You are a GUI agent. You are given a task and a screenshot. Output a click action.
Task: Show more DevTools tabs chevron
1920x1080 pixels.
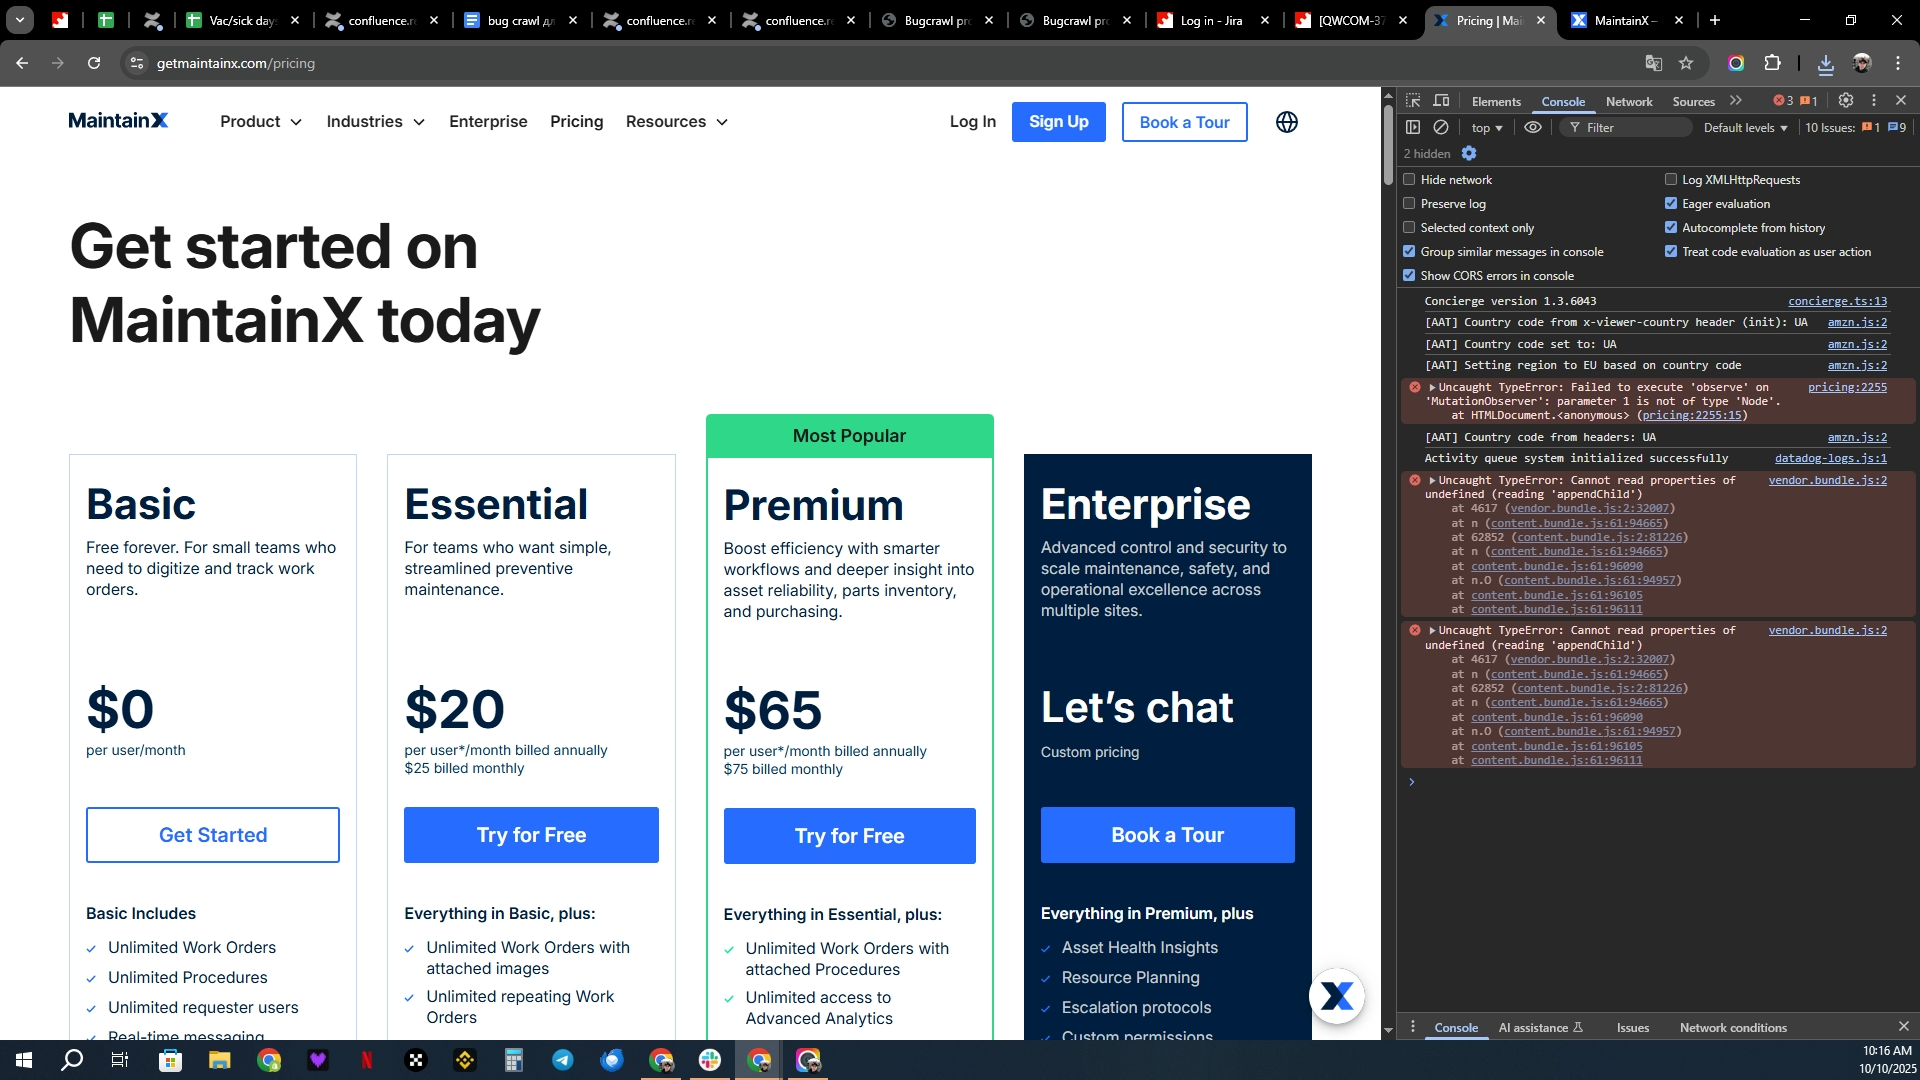(x=1736, y=101)
